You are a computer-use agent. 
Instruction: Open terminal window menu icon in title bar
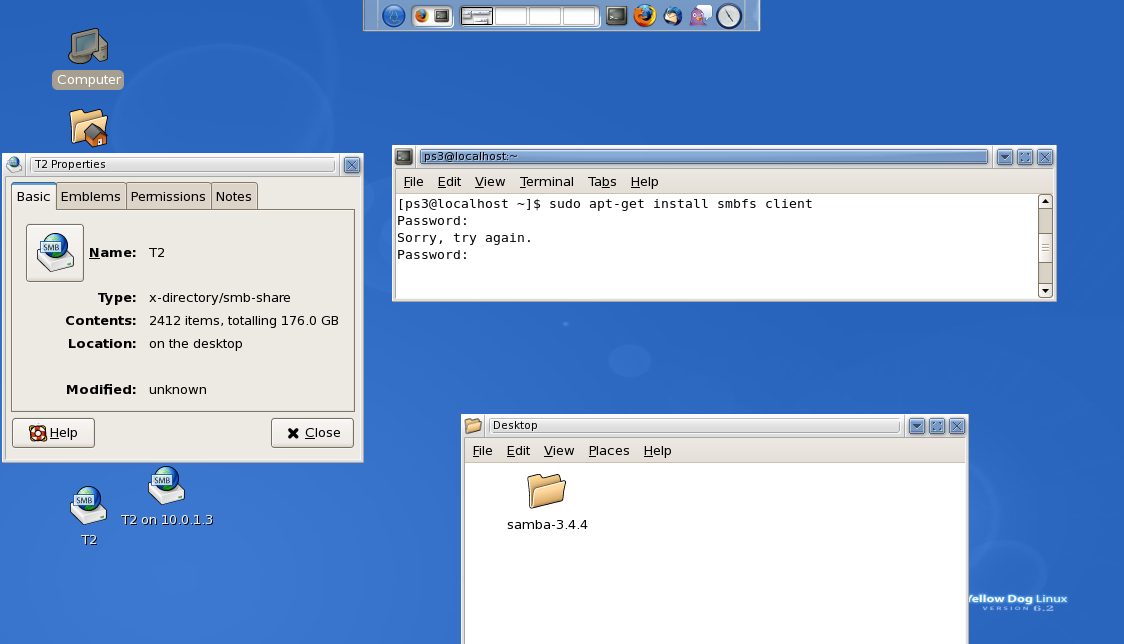[x=404, y=156]
